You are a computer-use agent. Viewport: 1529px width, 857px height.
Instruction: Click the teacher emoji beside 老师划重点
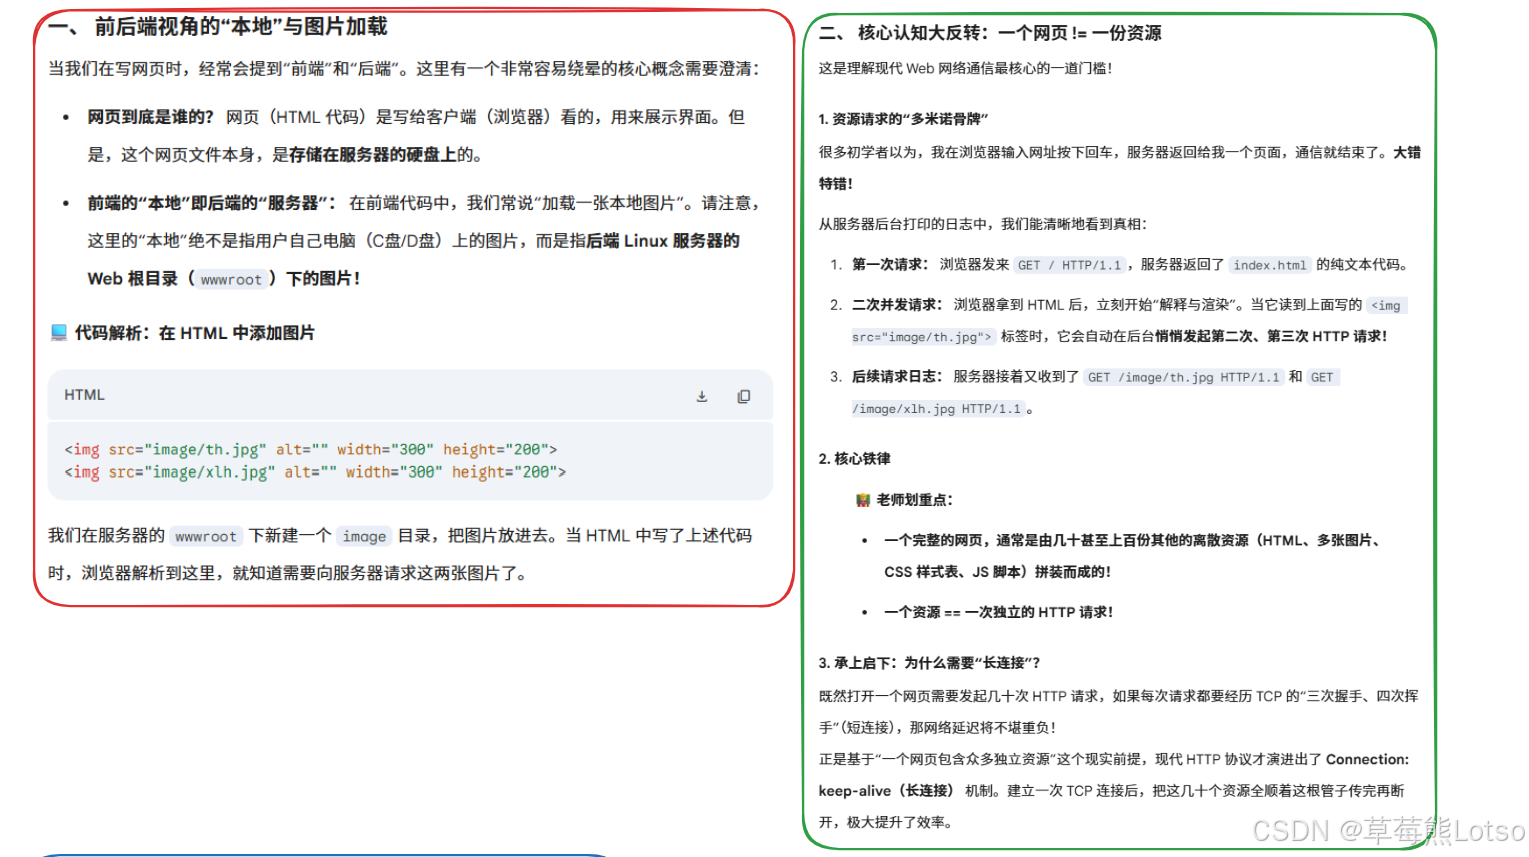pyautogui.click(x=862, y=500)
